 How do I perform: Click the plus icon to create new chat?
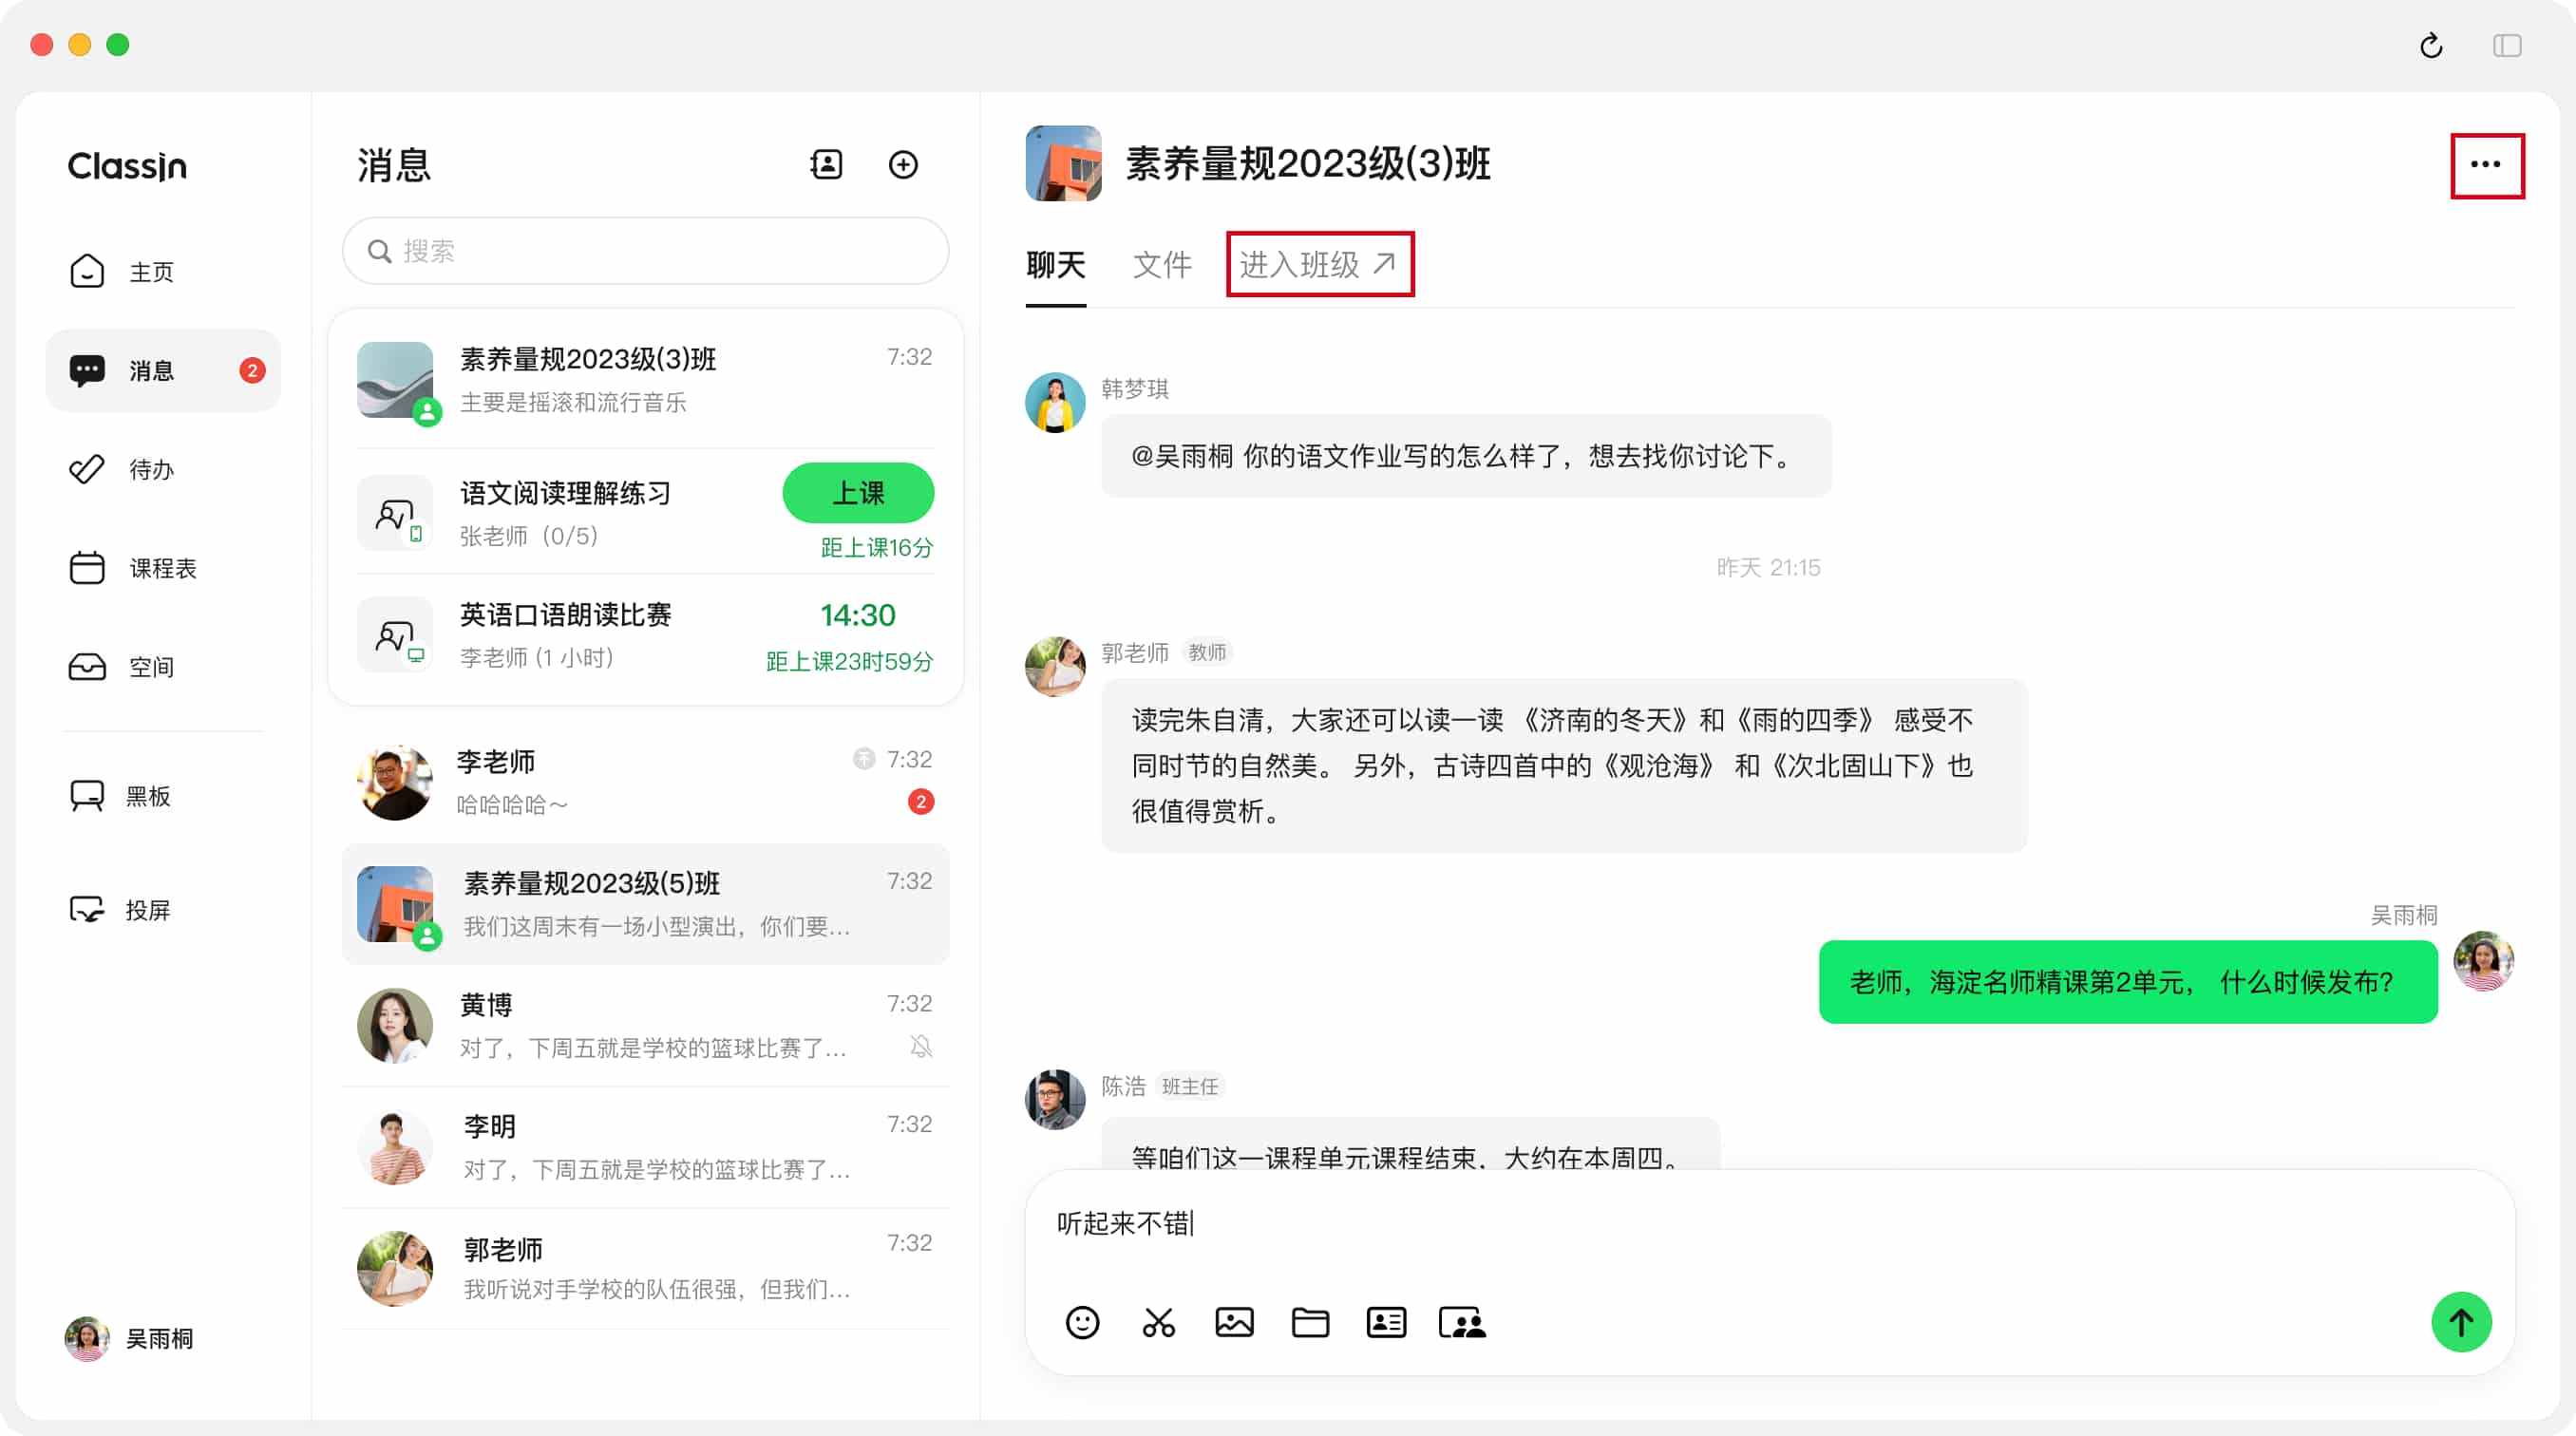point(903,165)
